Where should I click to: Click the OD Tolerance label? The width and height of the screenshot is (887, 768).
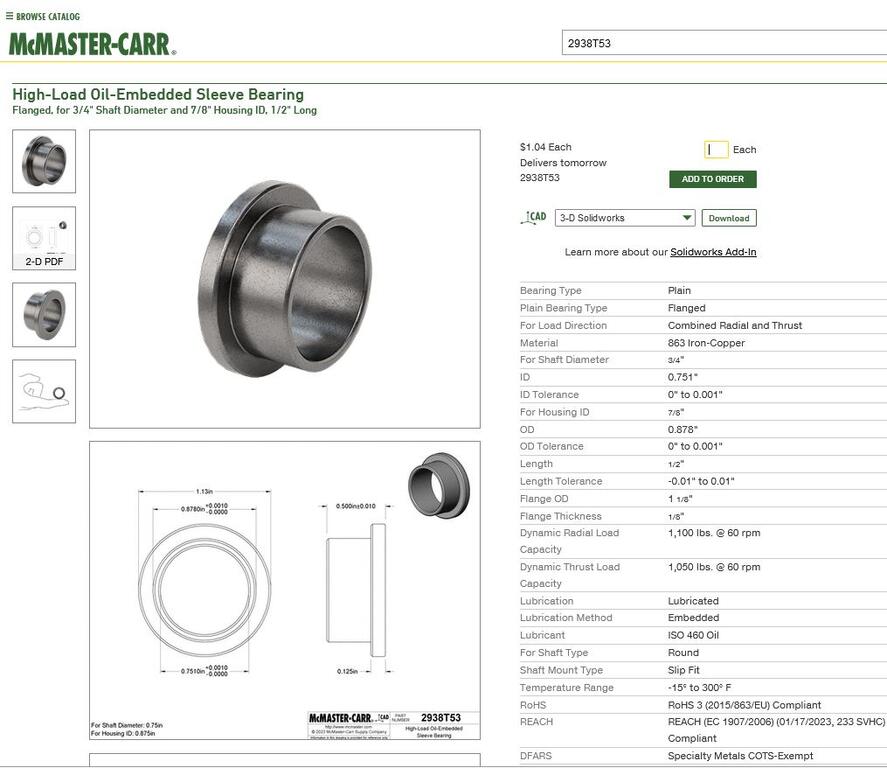(x=552, y=446)
